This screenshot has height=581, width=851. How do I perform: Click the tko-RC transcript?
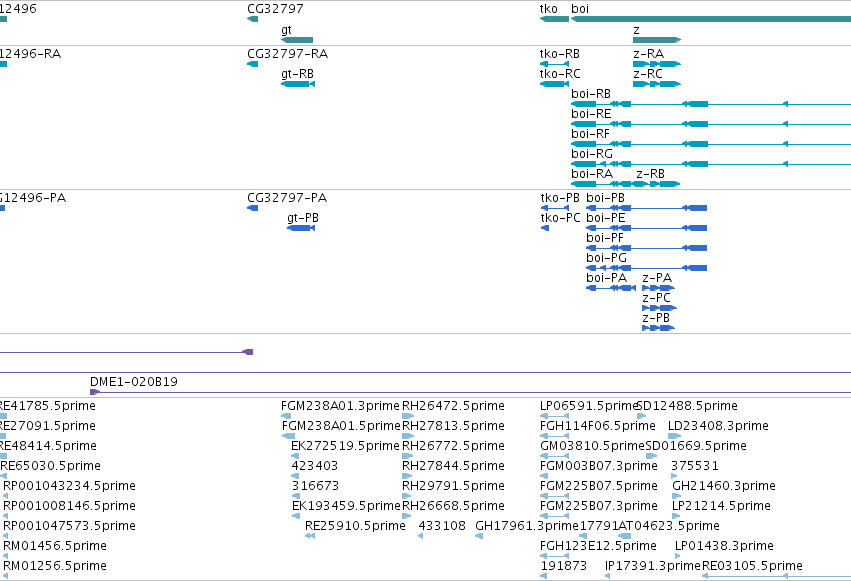pos(554,84)
